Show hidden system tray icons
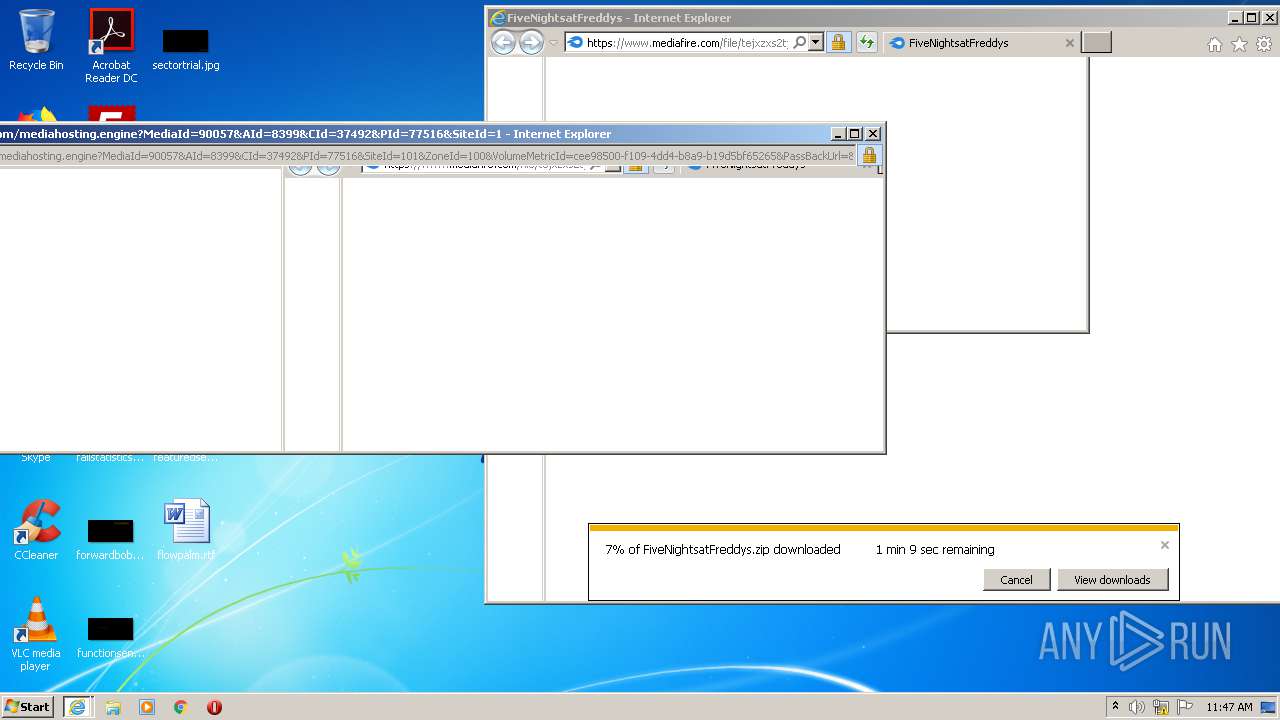This screenshot has width=1280, height=720. click(x=1115, y=707)
